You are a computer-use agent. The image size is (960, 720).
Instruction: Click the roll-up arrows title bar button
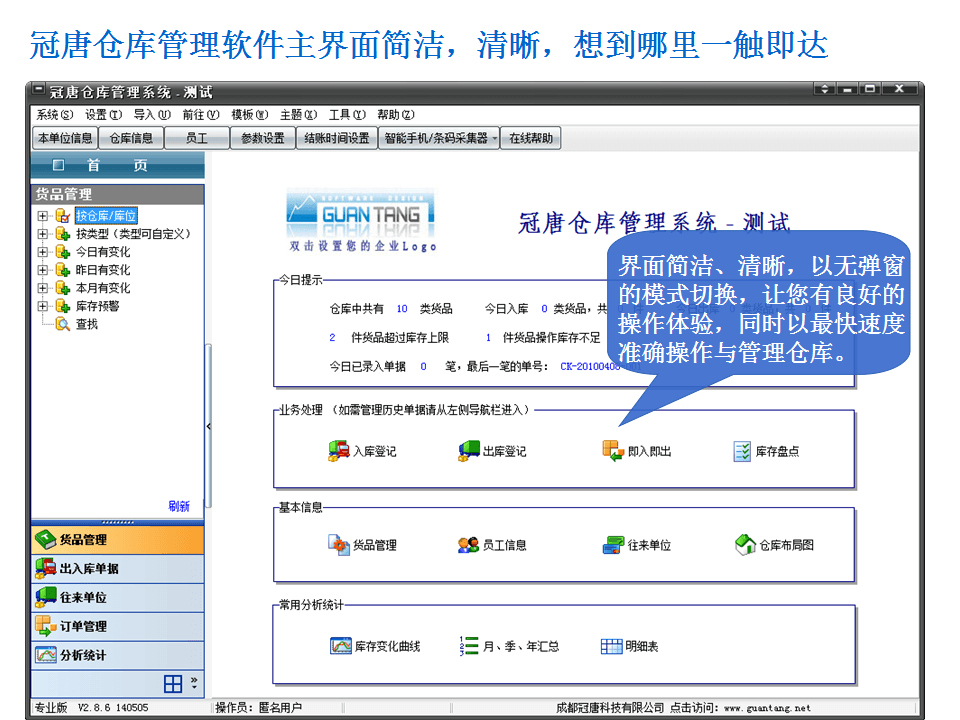824,89
